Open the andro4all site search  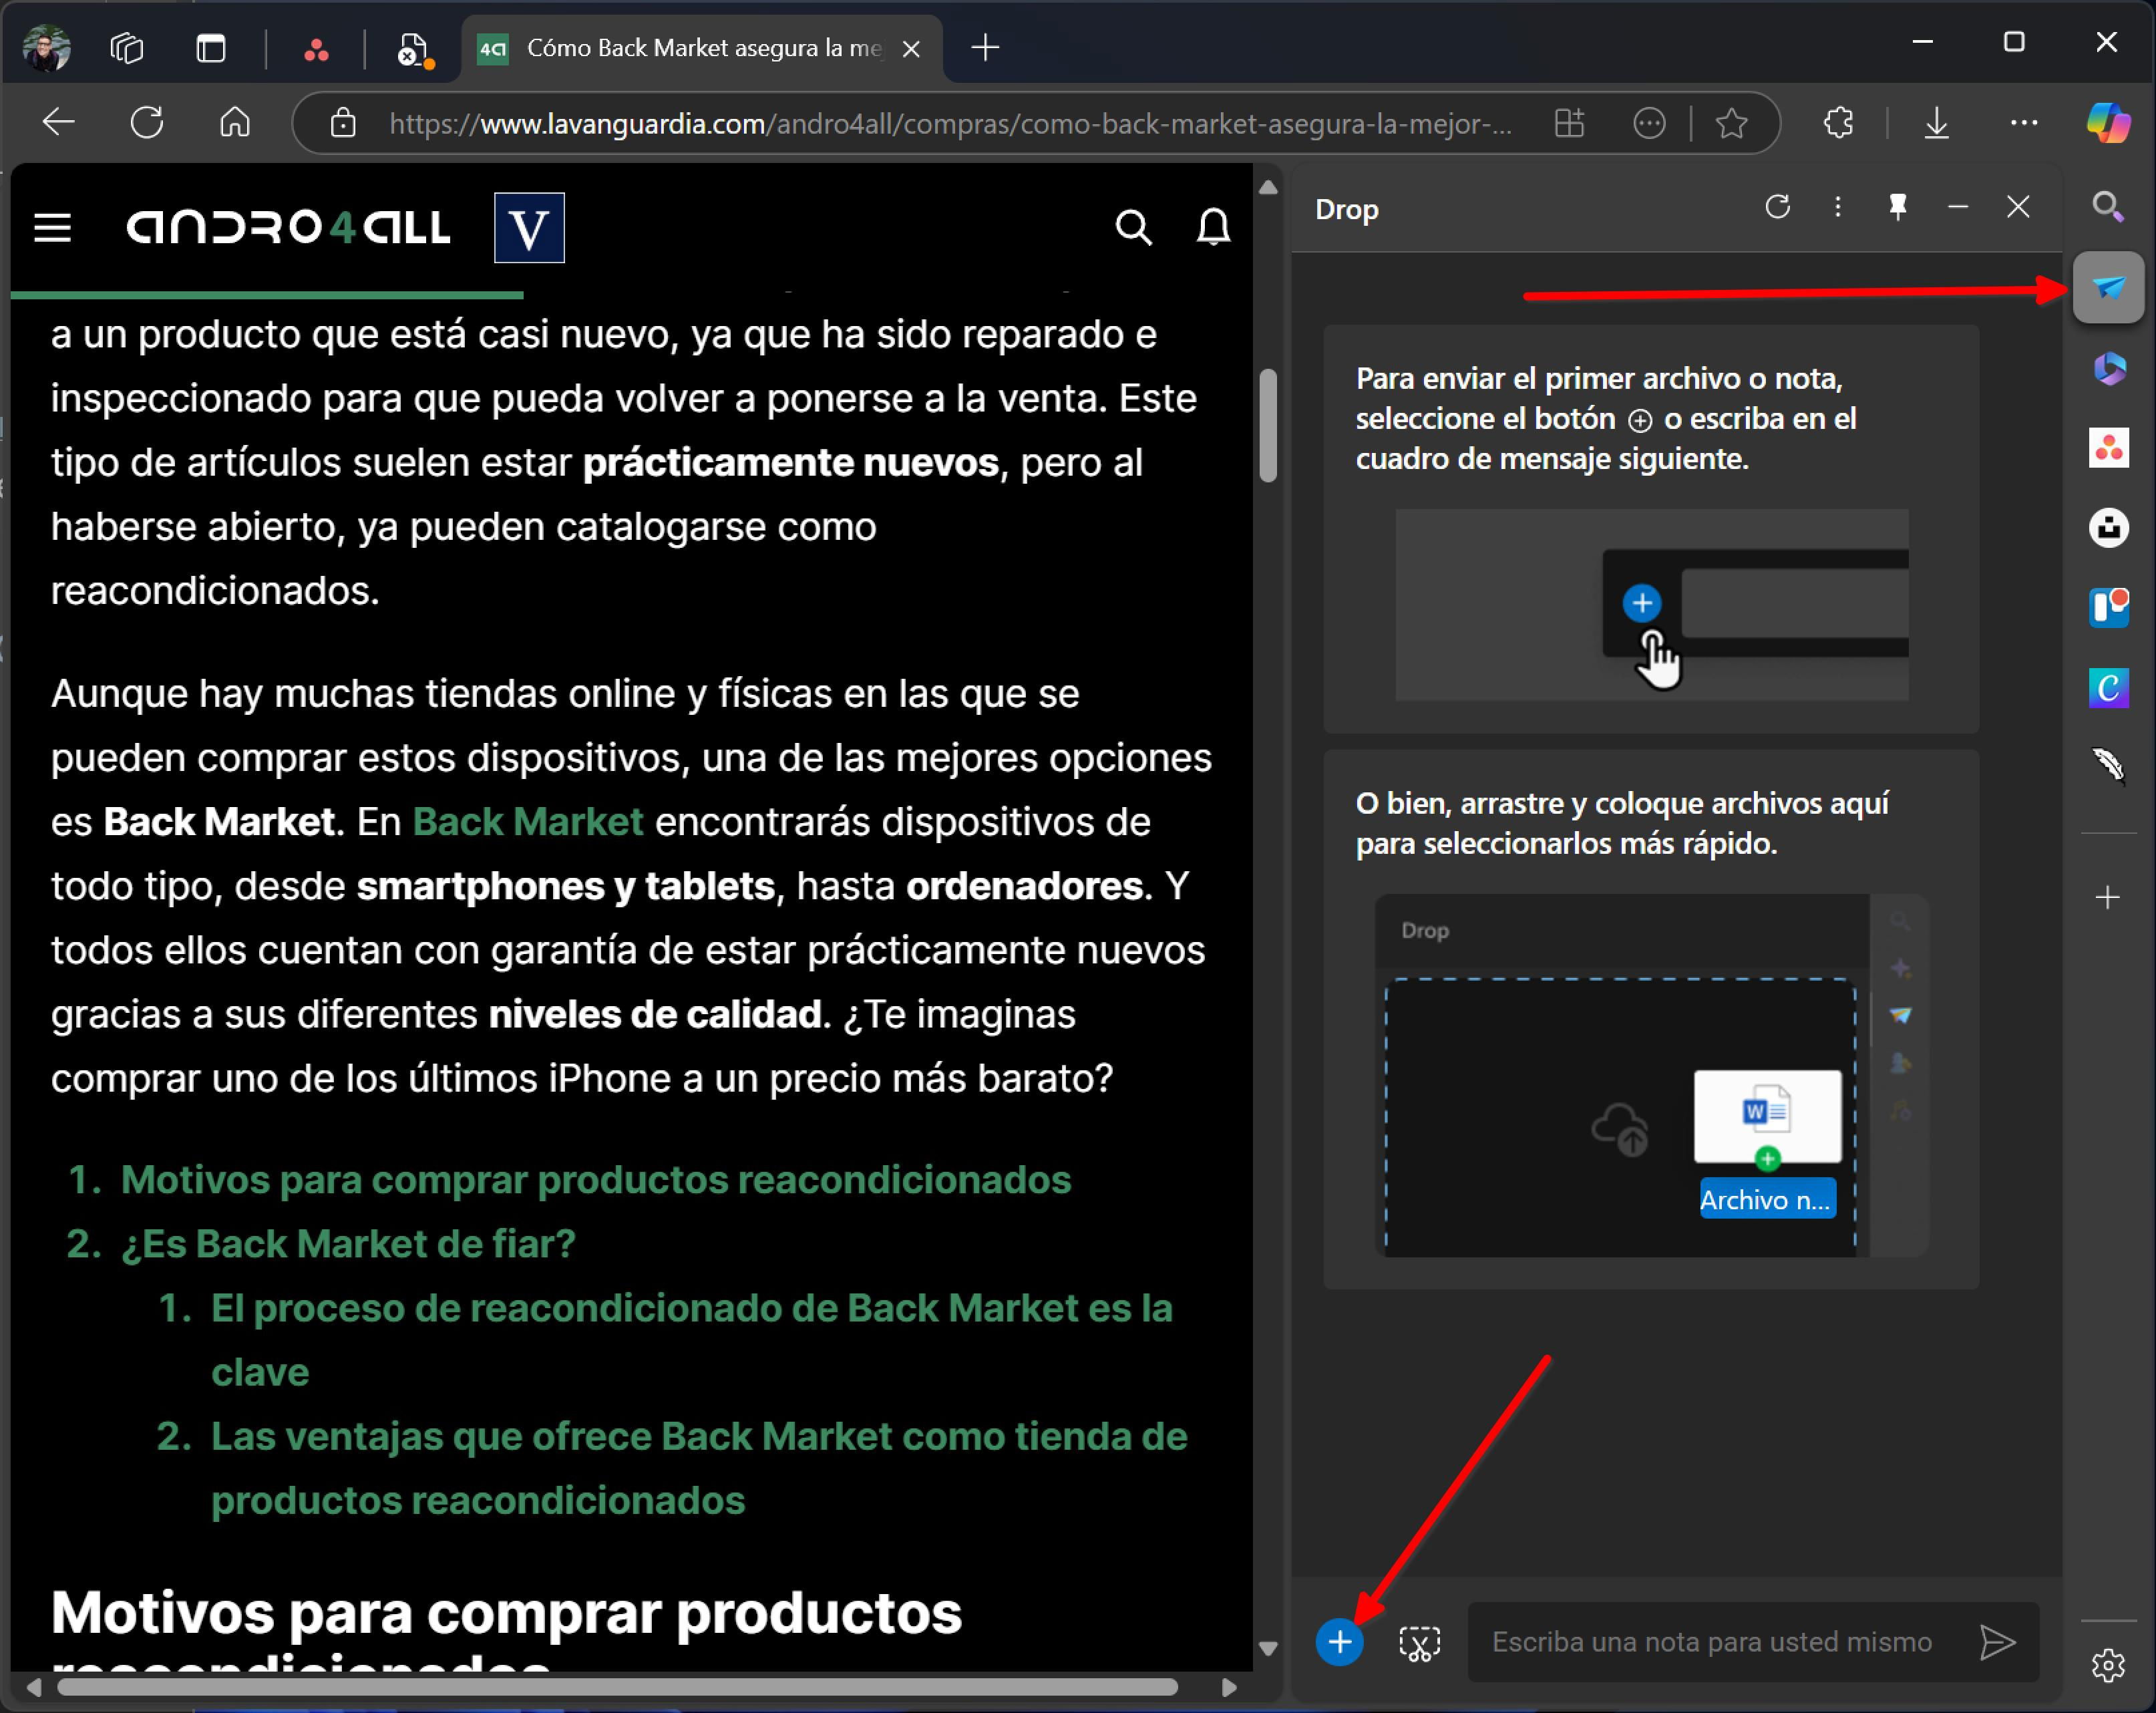(x=1133, y=228)
